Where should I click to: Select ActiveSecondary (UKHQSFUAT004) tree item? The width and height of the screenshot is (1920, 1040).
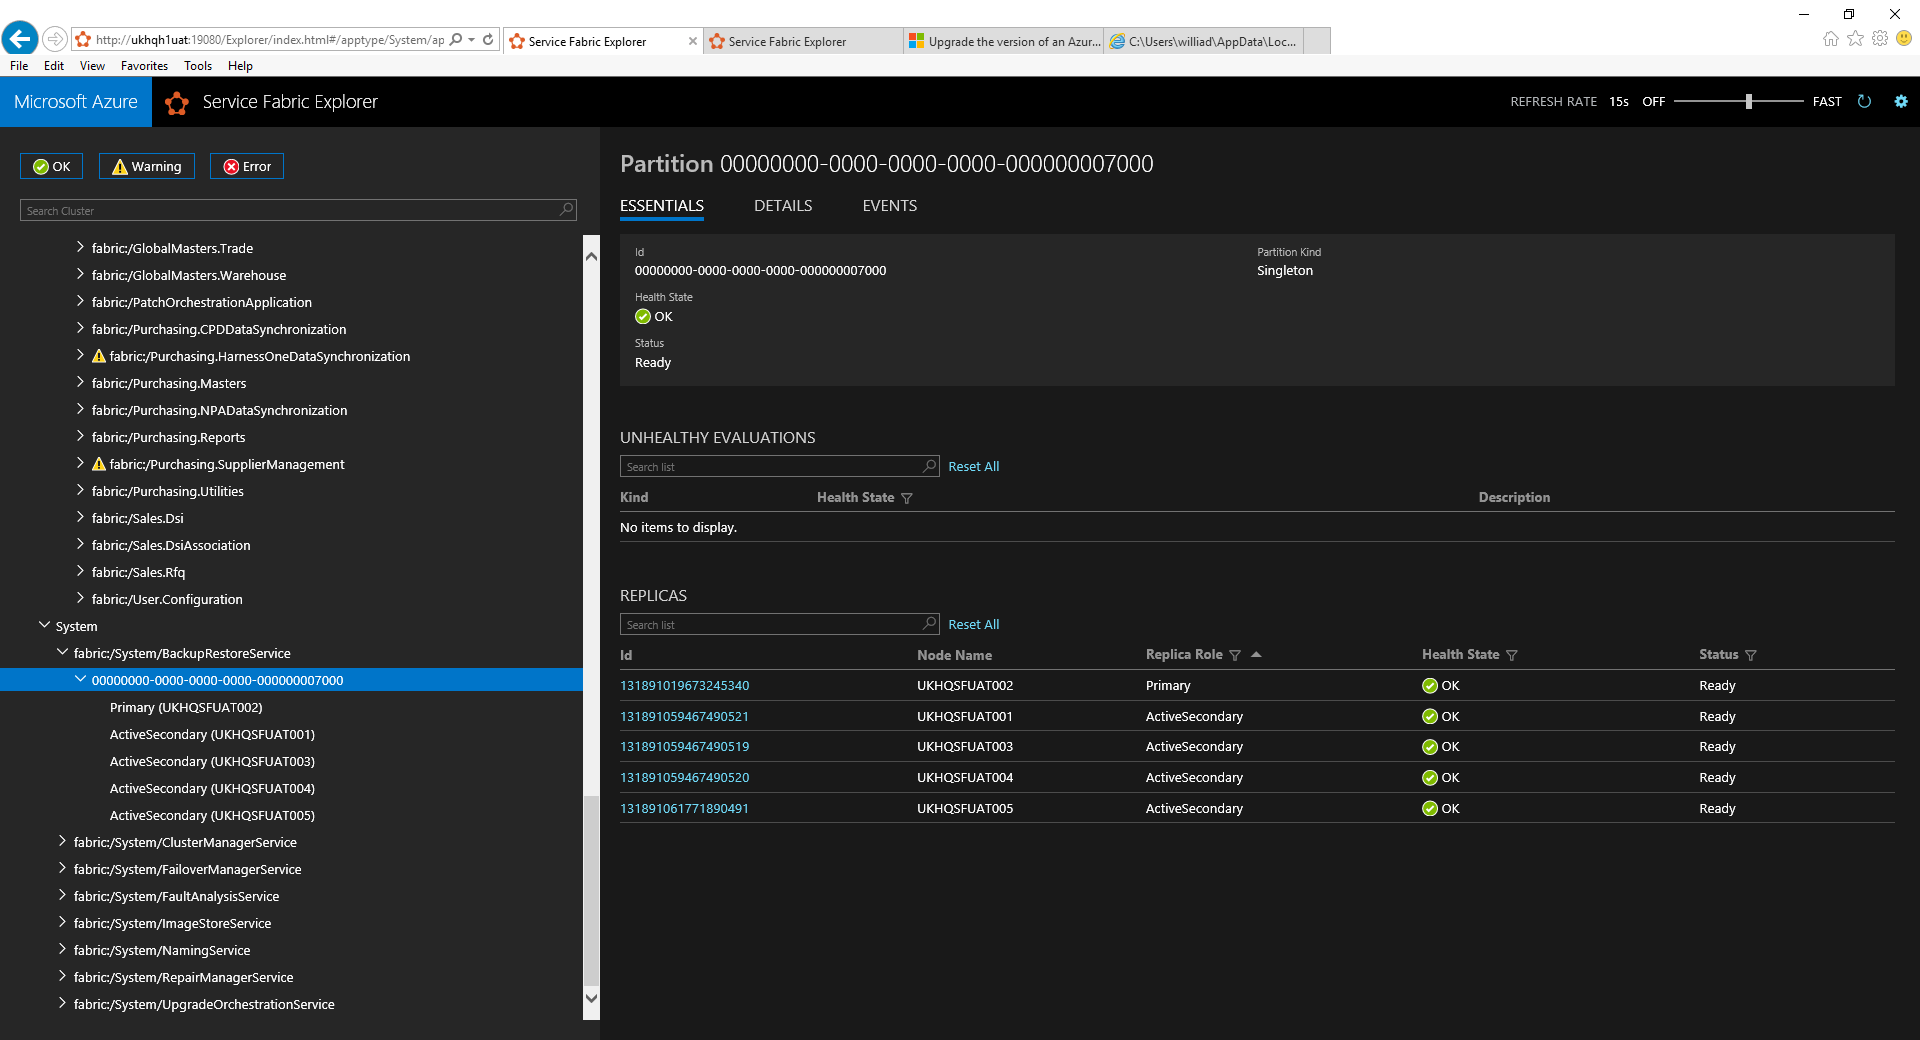(x=212, y=788)
